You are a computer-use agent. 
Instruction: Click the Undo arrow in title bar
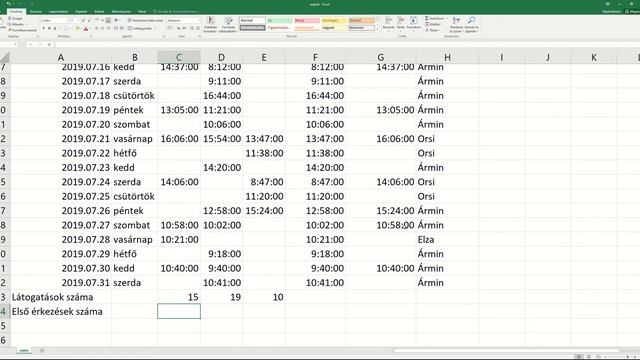(x=9, y=4)
